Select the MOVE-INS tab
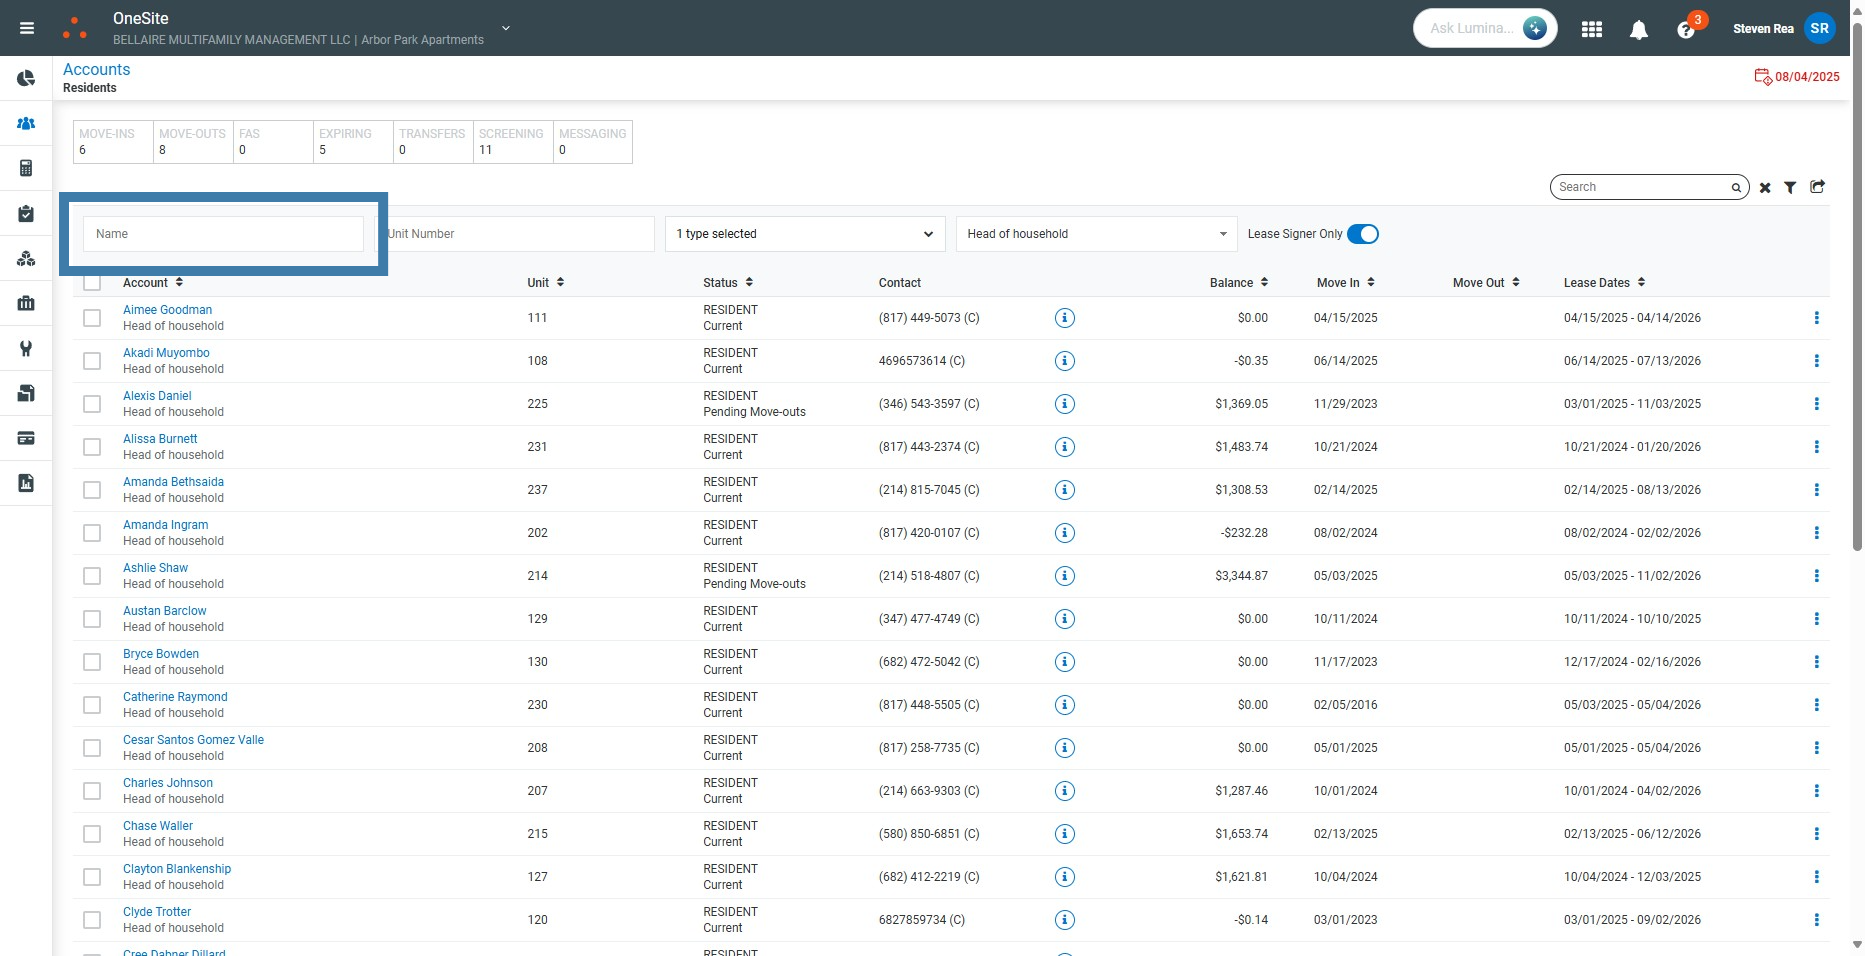This screenshot has height=956, width=1865. click(113, 142)
